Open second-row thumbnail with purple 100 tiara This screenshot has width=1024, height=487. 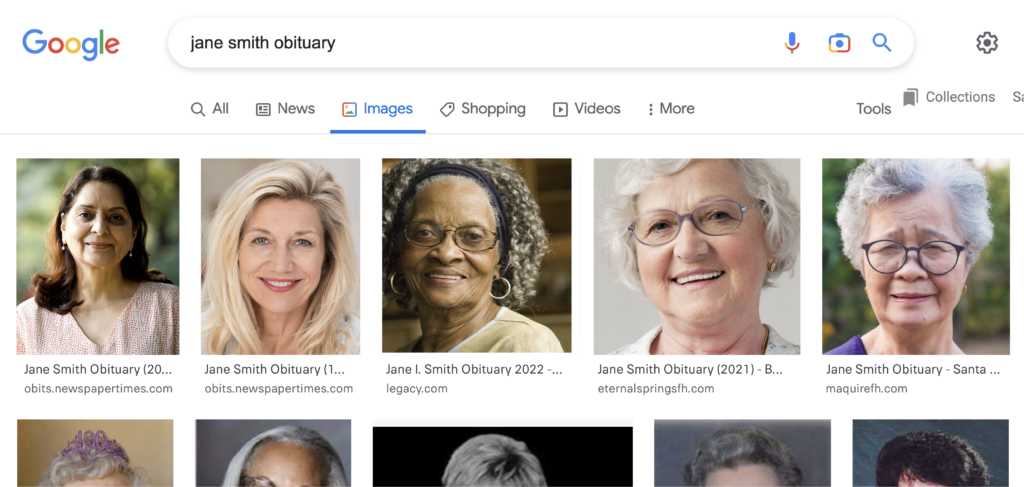(x=95, y=453)
